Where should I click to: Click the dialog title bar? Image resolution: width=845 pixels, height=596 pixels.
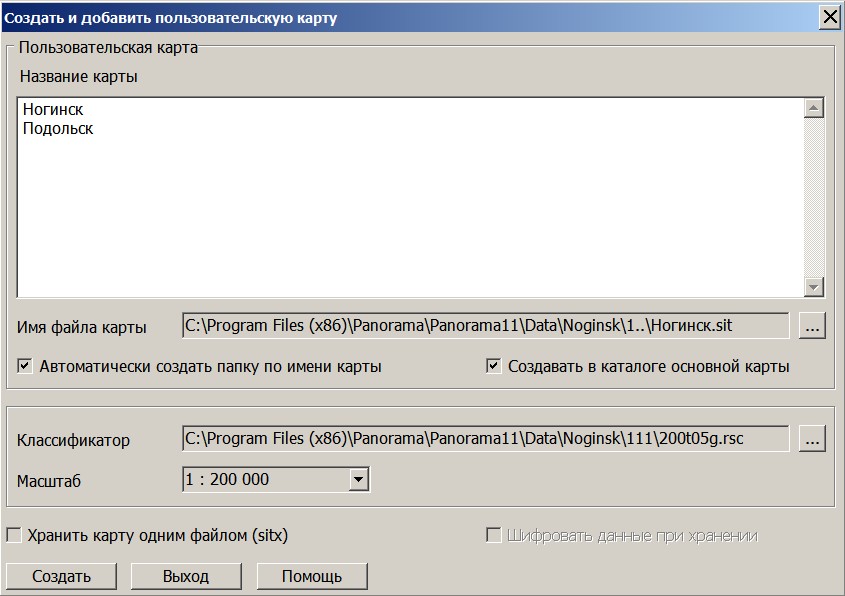(x=400, y=17)
